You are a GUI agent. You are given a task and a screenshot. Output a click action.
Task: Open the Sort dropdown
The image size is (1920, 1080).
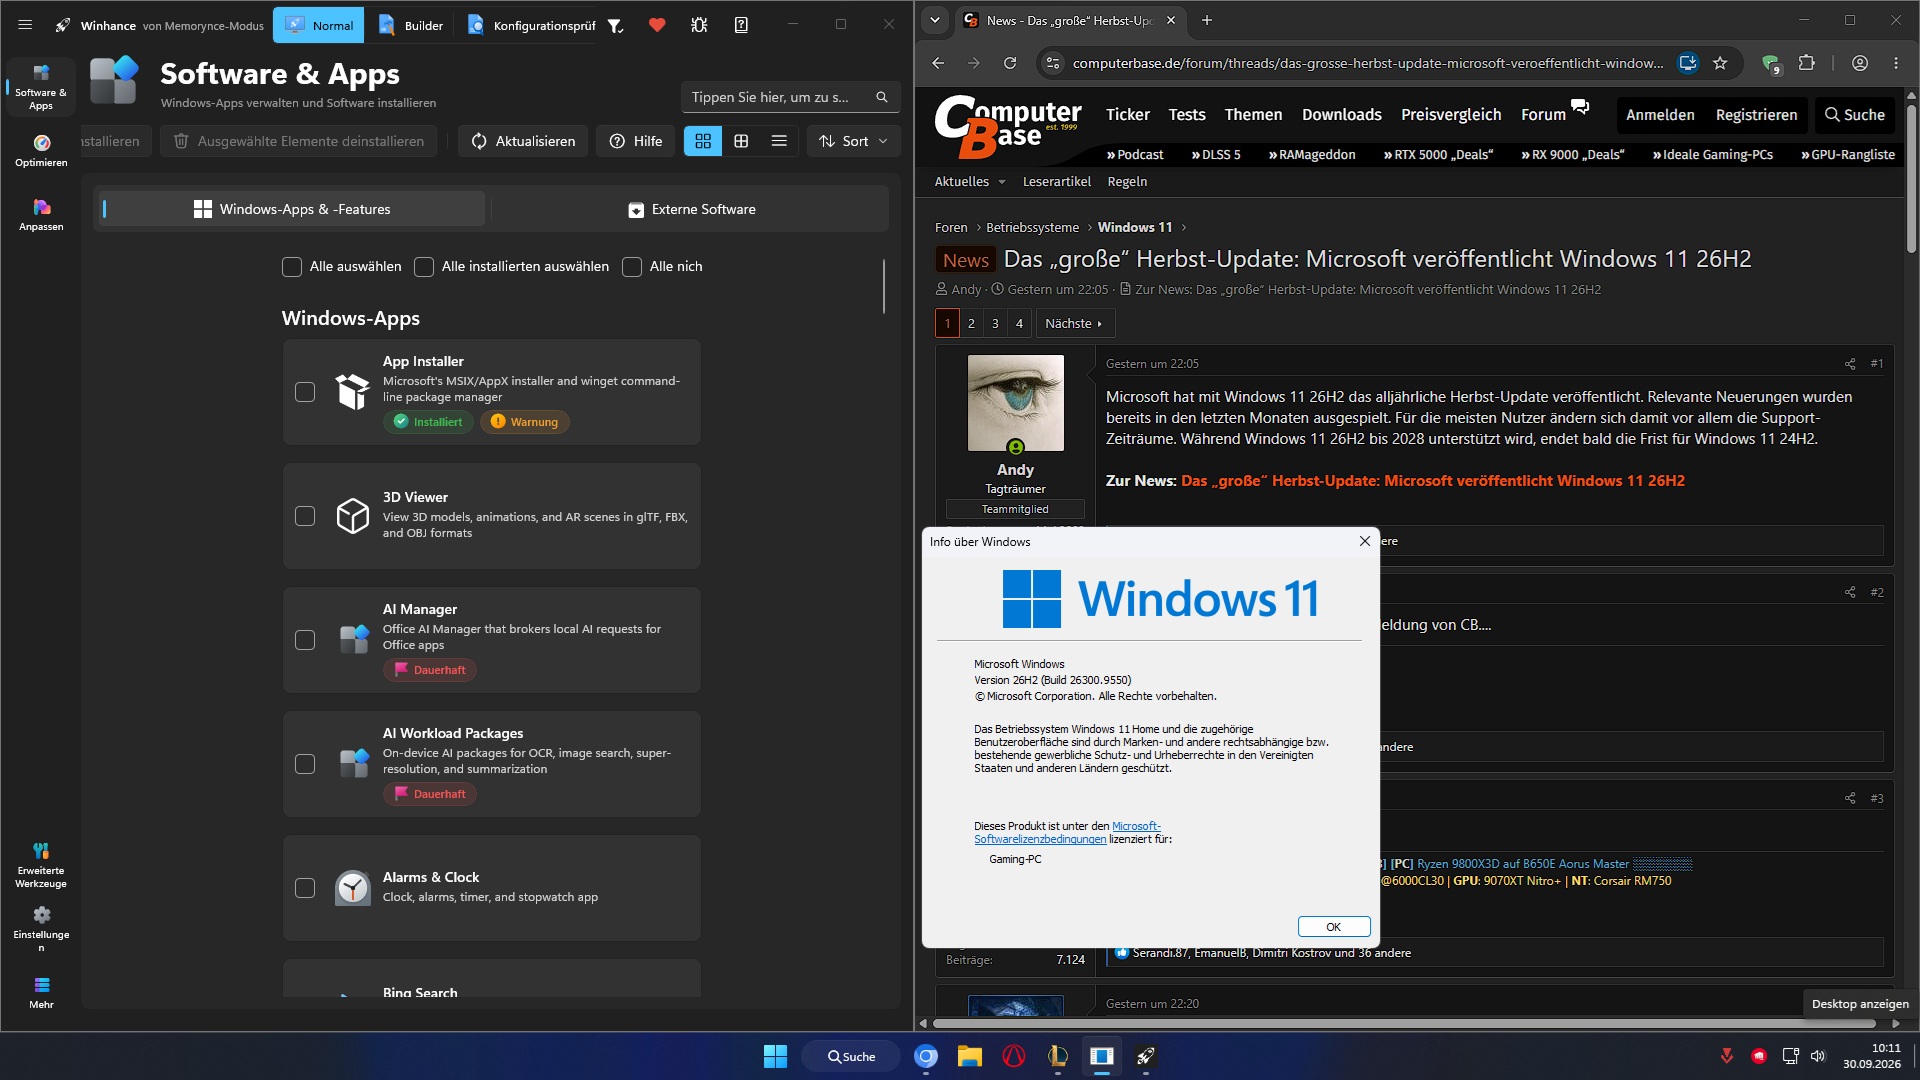point(854,141)
